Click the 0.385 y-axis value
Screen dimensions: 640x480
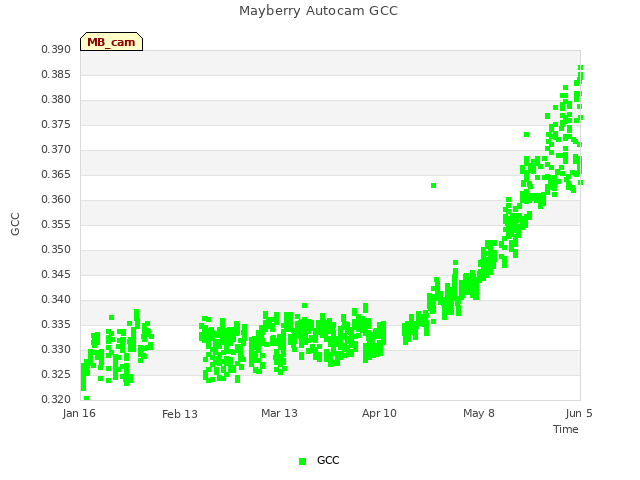pyautogui.click(x=56, y=74)
